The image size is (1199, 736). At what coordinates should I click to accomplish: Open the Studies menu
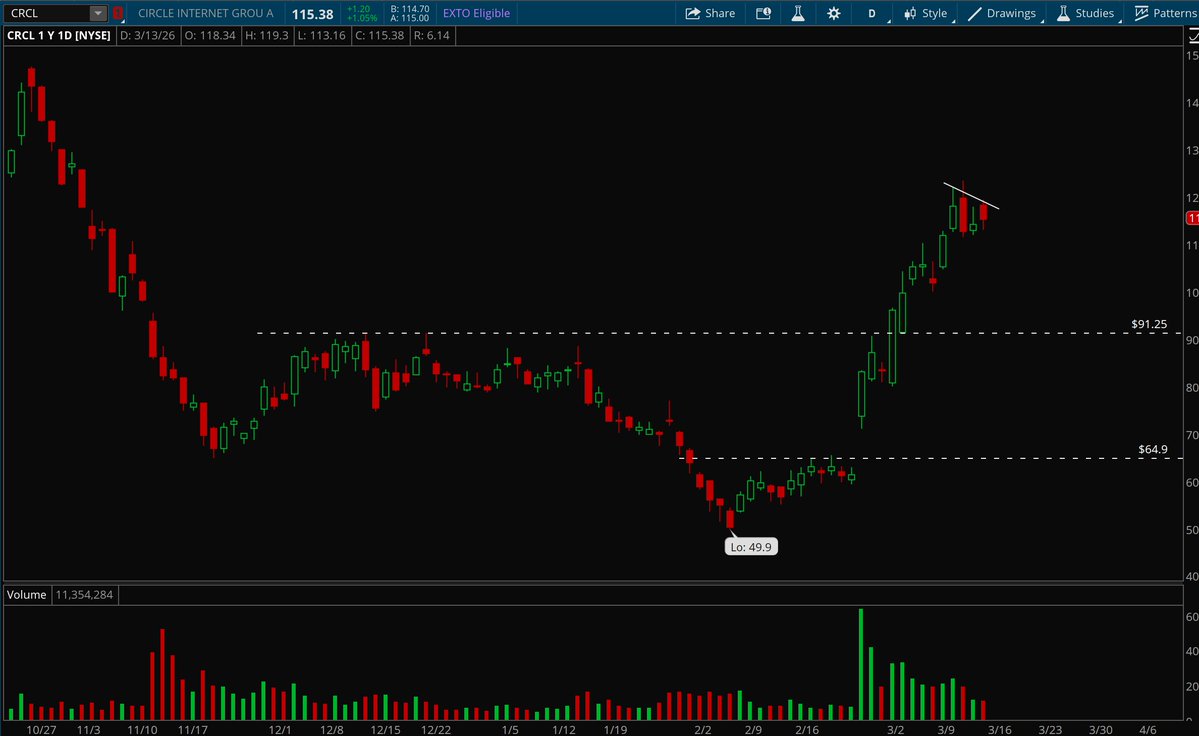1086,13
